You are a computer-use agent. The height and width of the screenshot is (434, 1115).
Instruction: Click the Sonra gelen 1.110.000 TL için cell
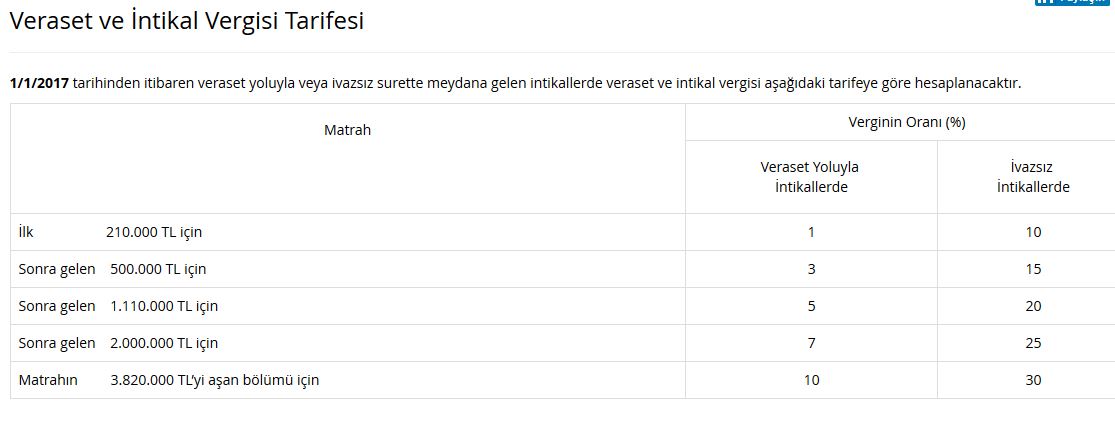(348, 306)
